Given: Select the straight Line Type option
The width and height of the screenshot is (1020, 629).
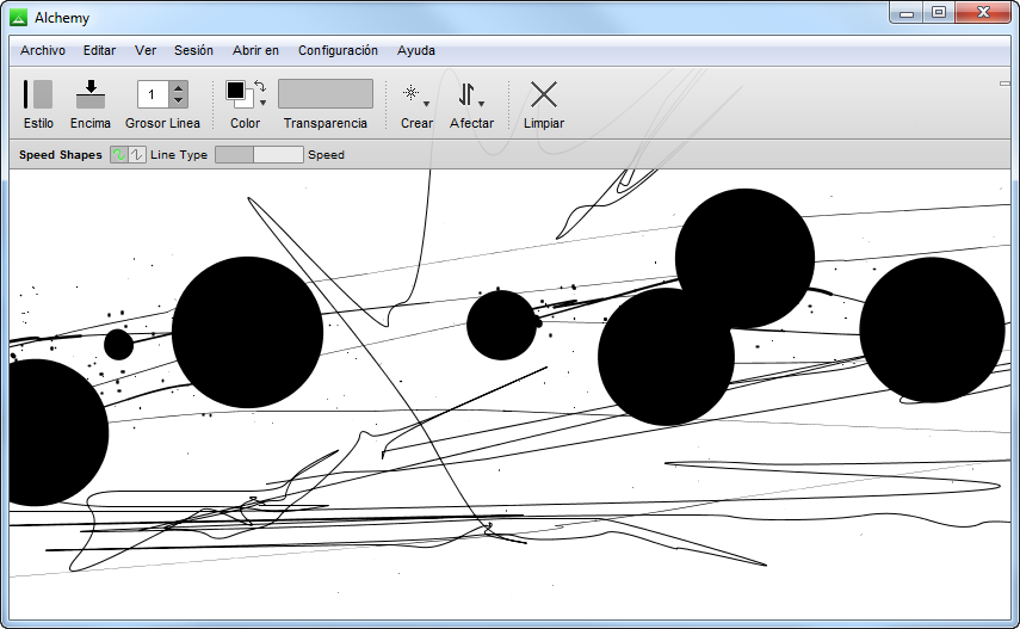Looking at the screenshot, I should point(137,155).
